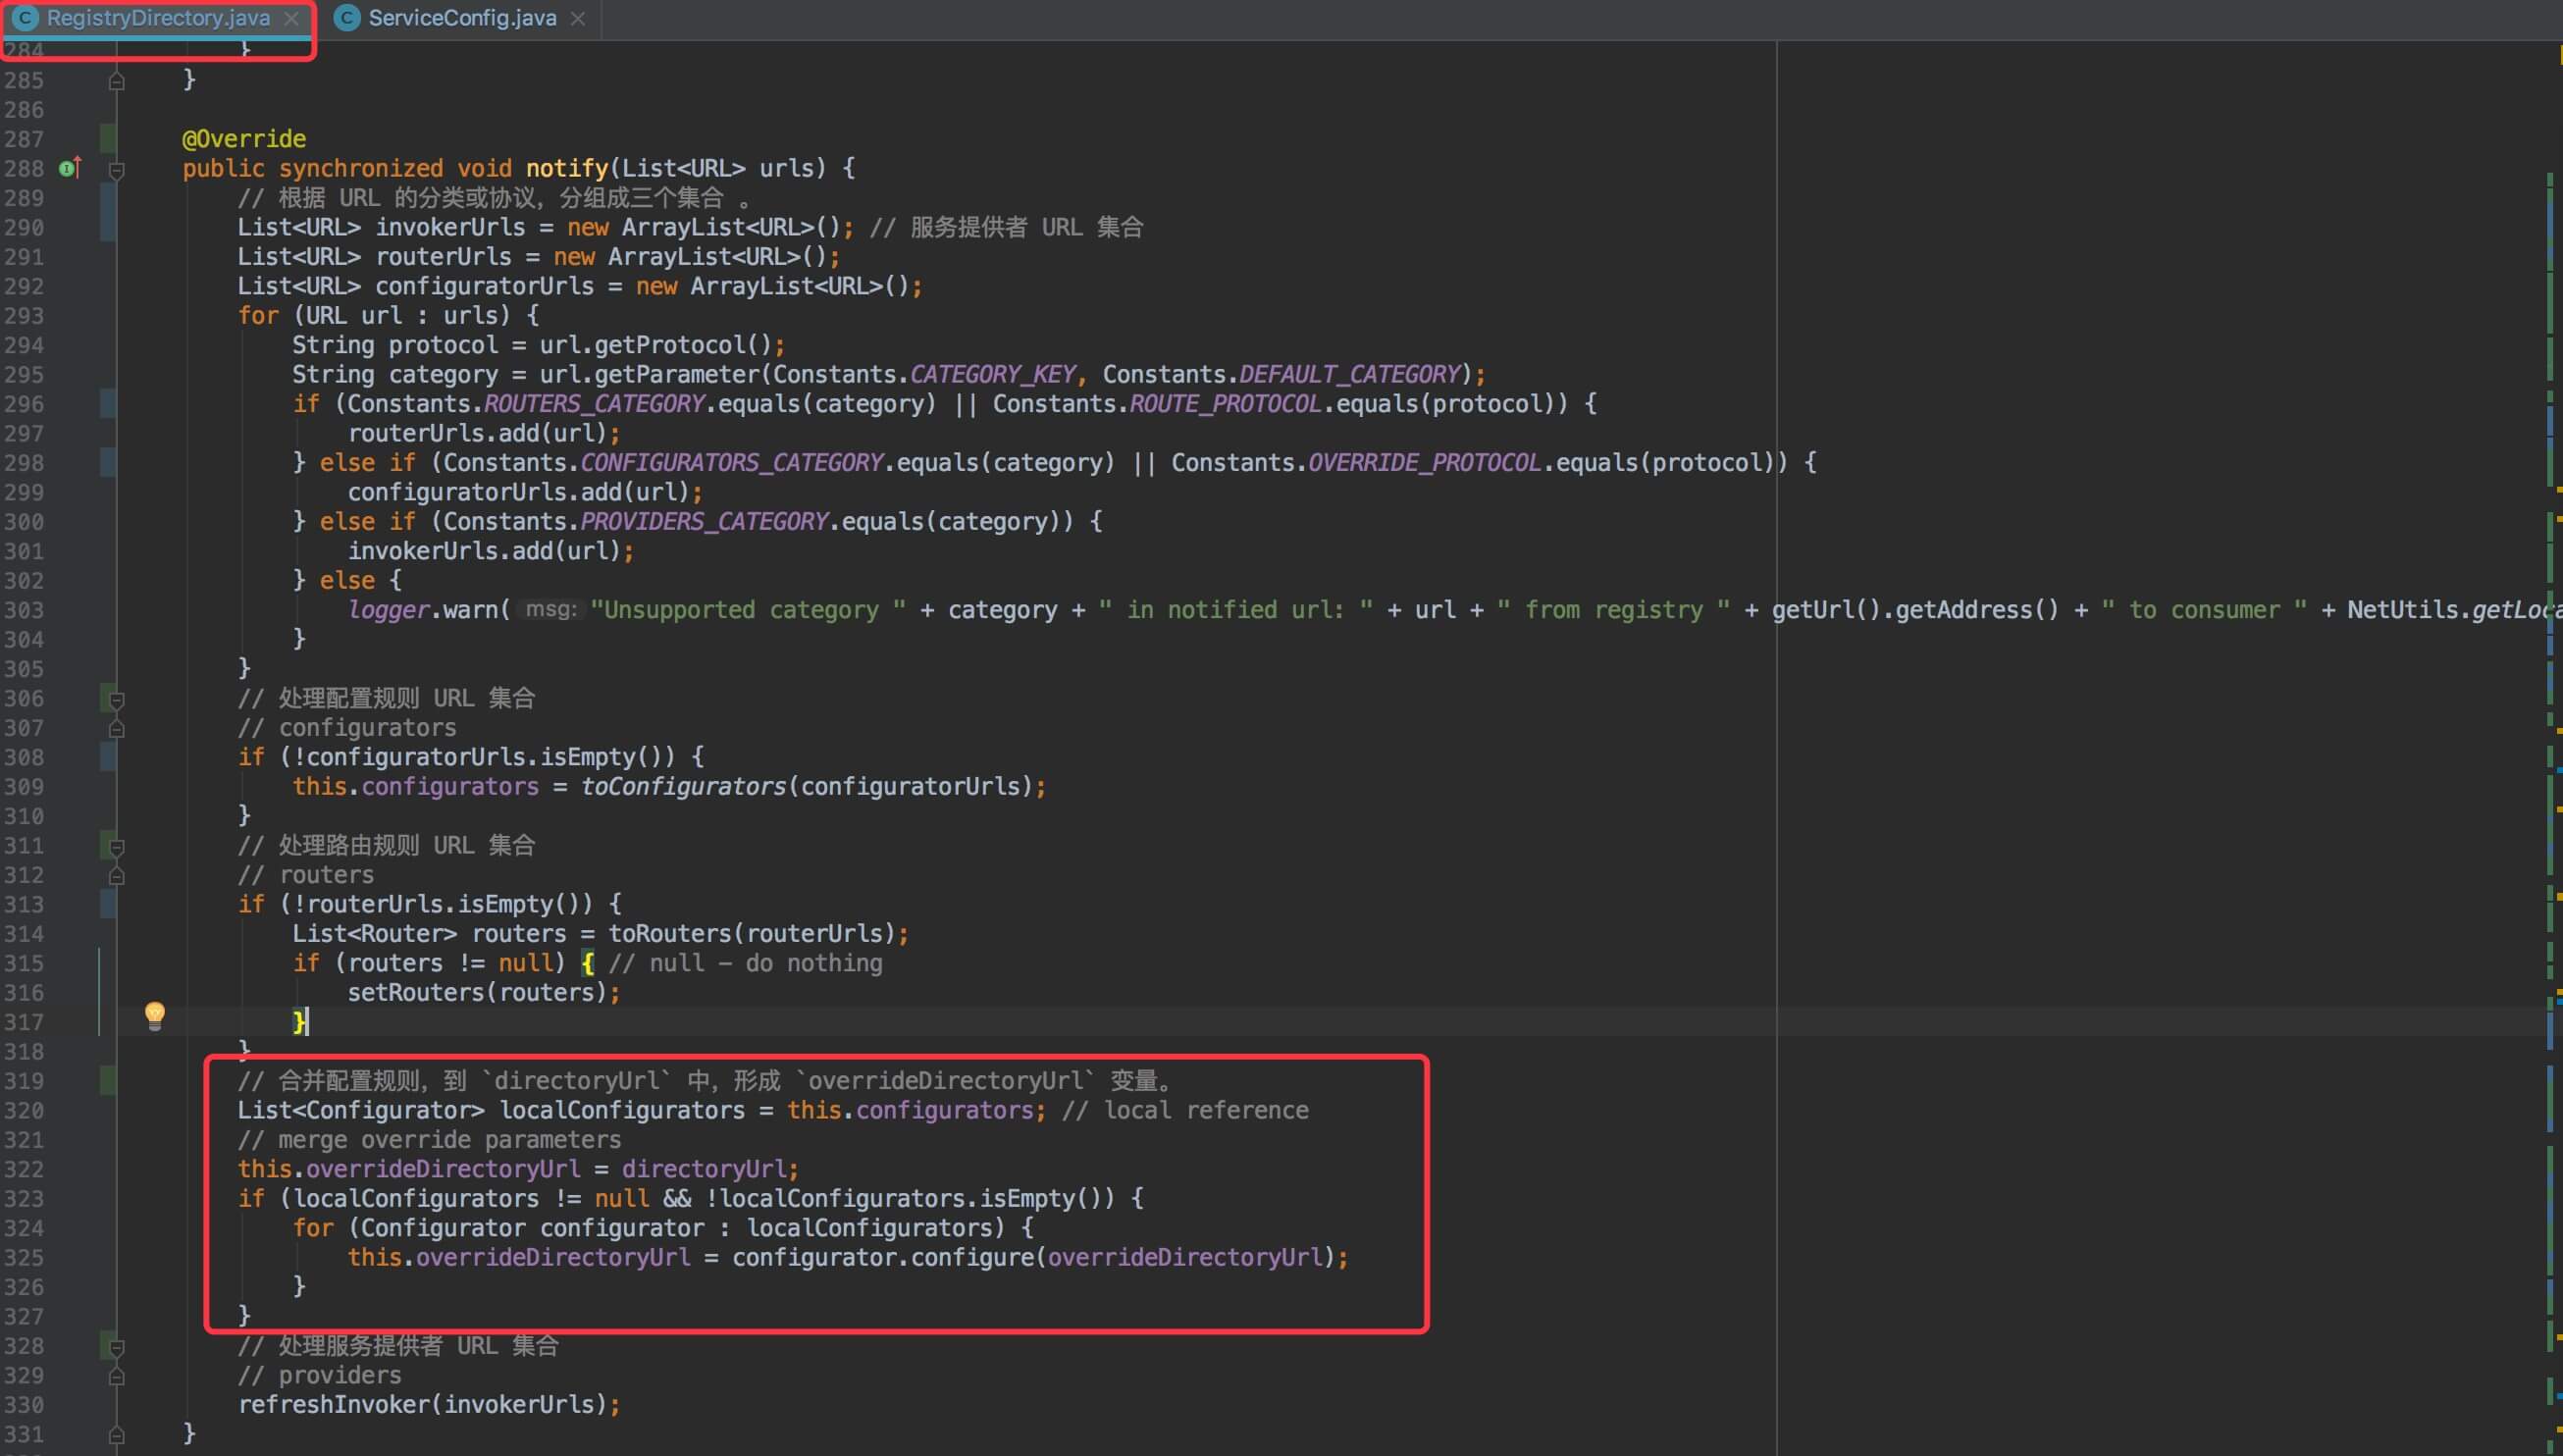
Task: Click the implements-method gutter icon on line 288
Action: (x=69, y=168)
